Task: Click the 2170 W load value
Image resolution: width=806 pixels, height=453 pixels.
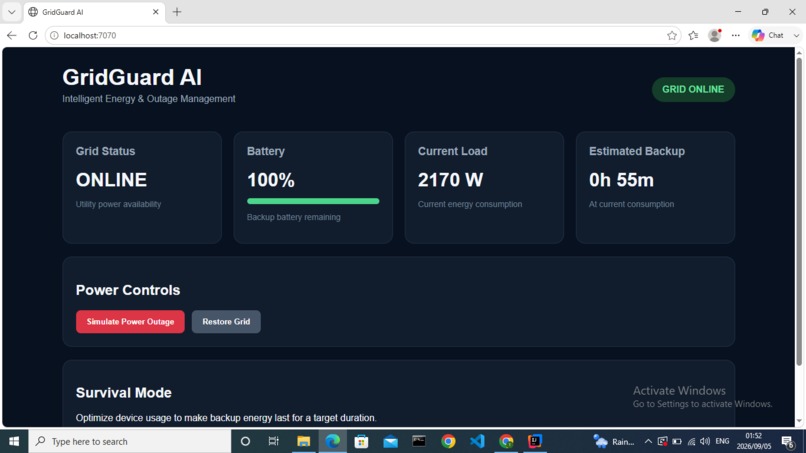Action: point(450,180)
